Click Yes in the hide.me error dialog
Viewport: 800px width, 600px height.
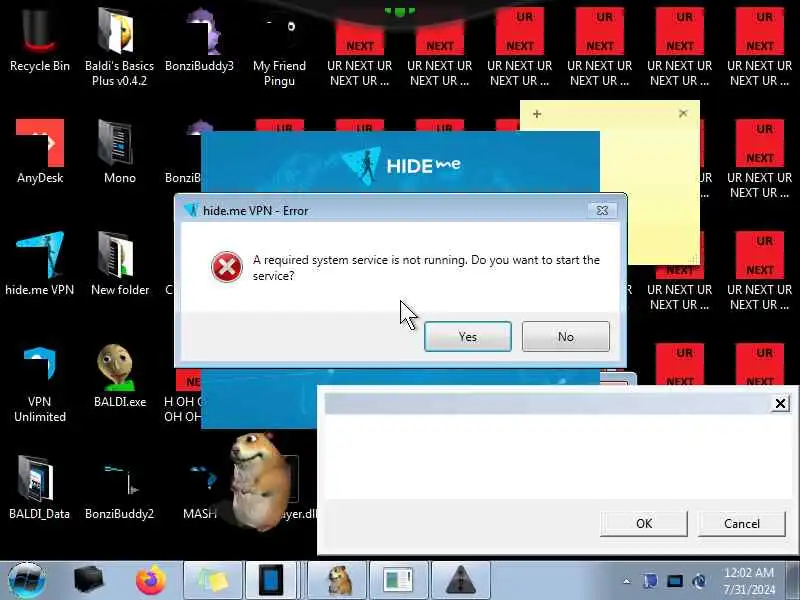coord(467,337)
